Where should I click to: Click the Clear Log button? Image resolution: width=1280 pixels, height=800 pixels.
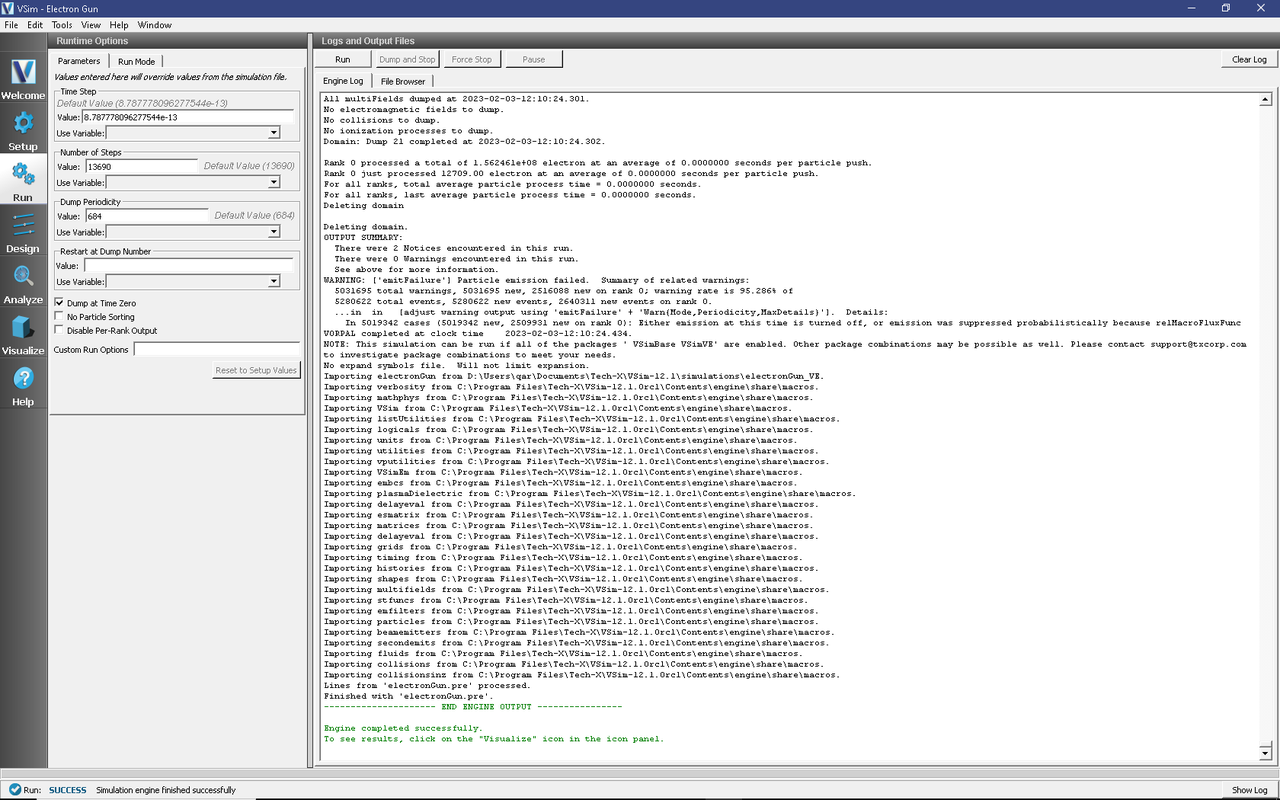(1248, 60)
